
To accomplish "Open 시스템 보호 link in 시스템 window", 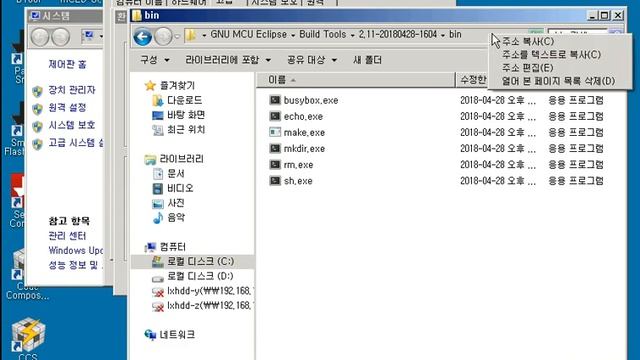I will [x=72, y=125].
